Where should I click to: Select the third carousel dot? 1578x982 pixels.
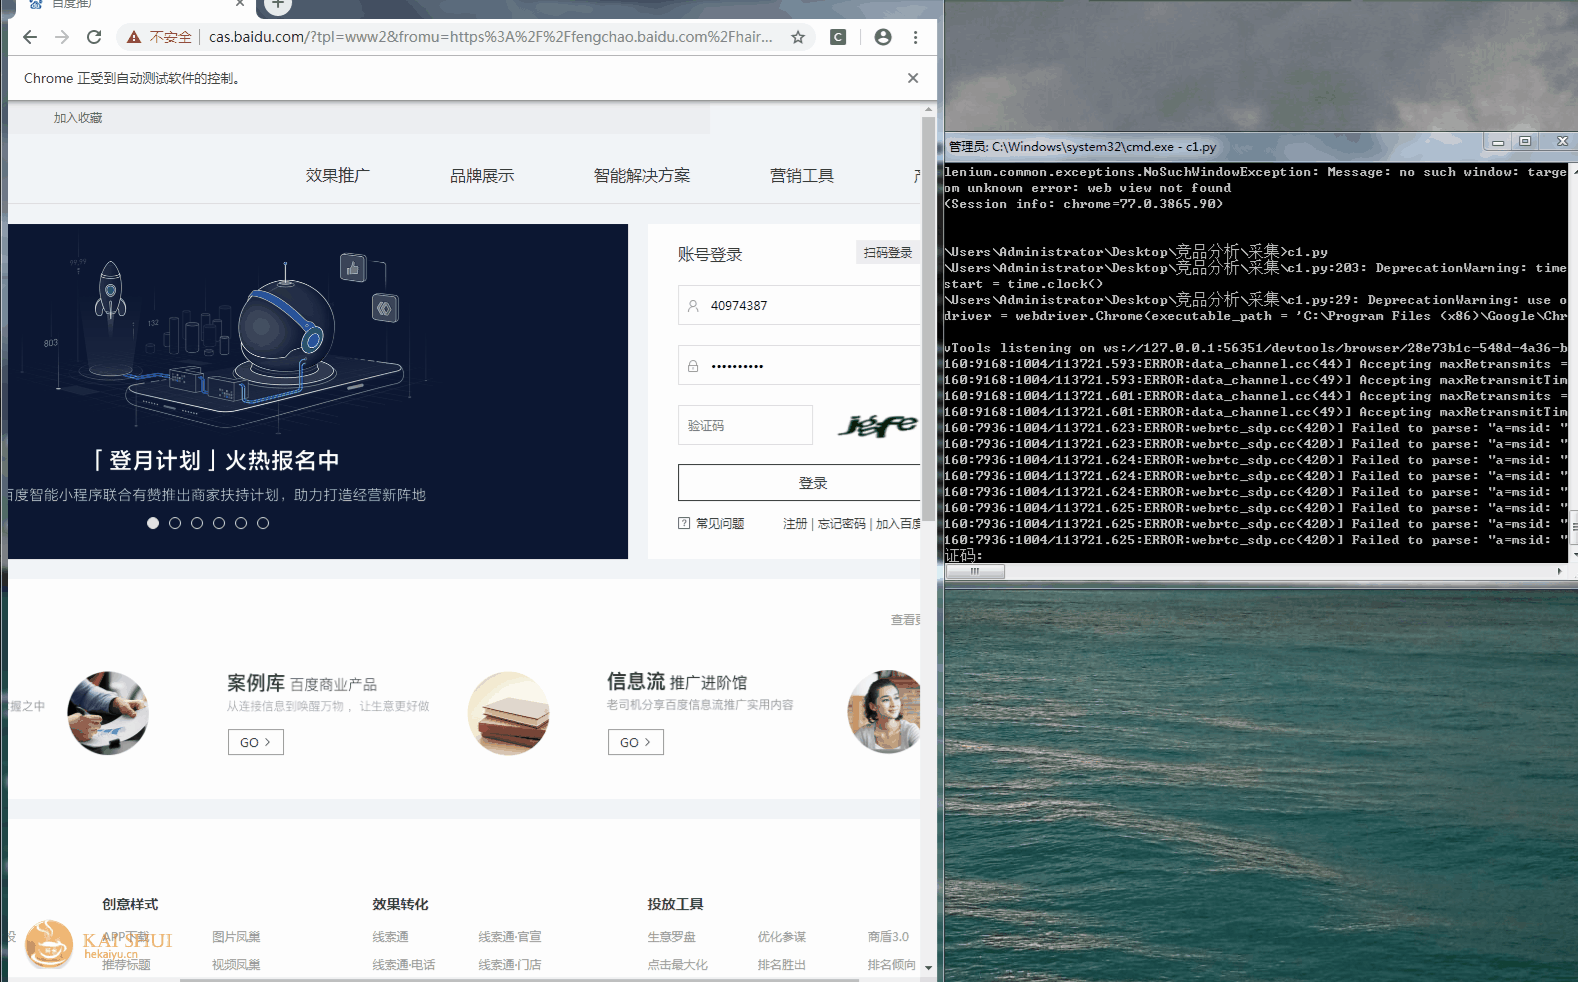pos(197,523)
